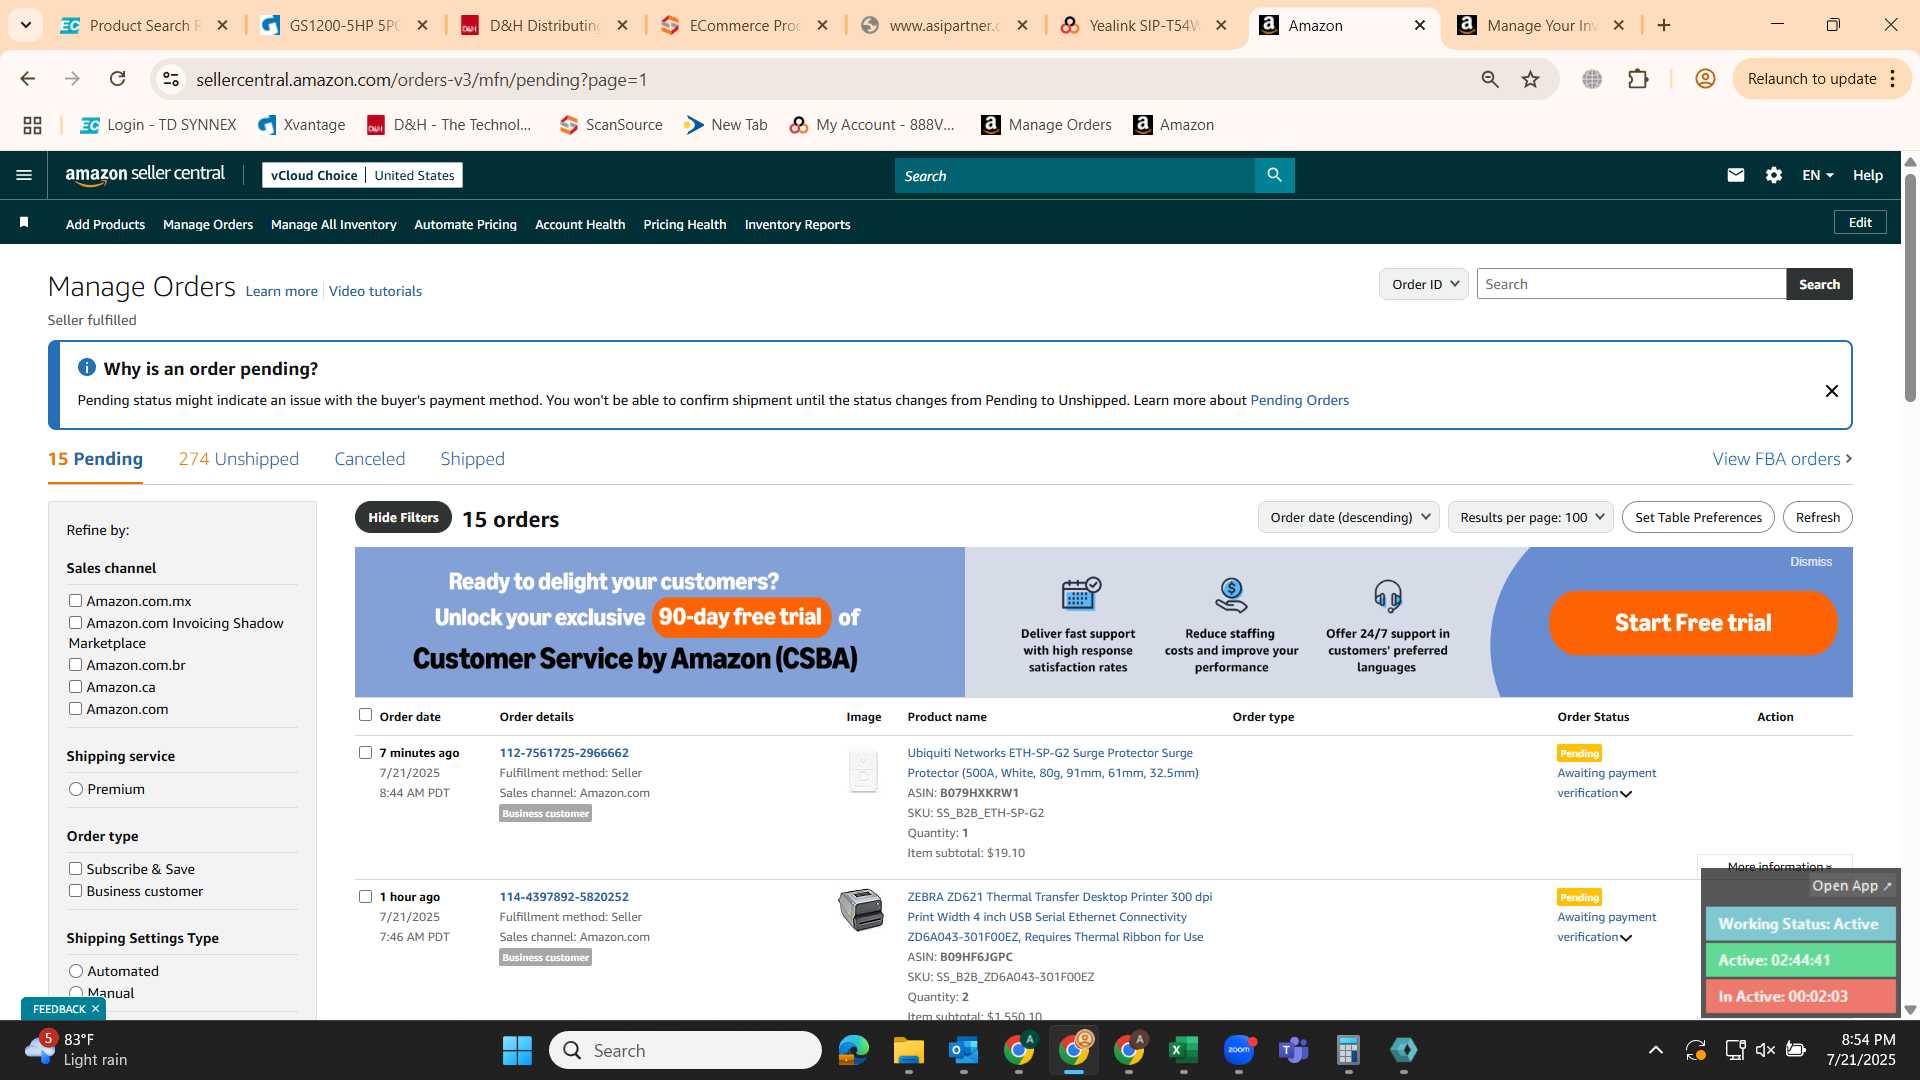1920x1080 pixels.
Task: Expand Awaiting payment verification for Ubiquiti order
Action: pyautogui.click(x=1626, y=794)
